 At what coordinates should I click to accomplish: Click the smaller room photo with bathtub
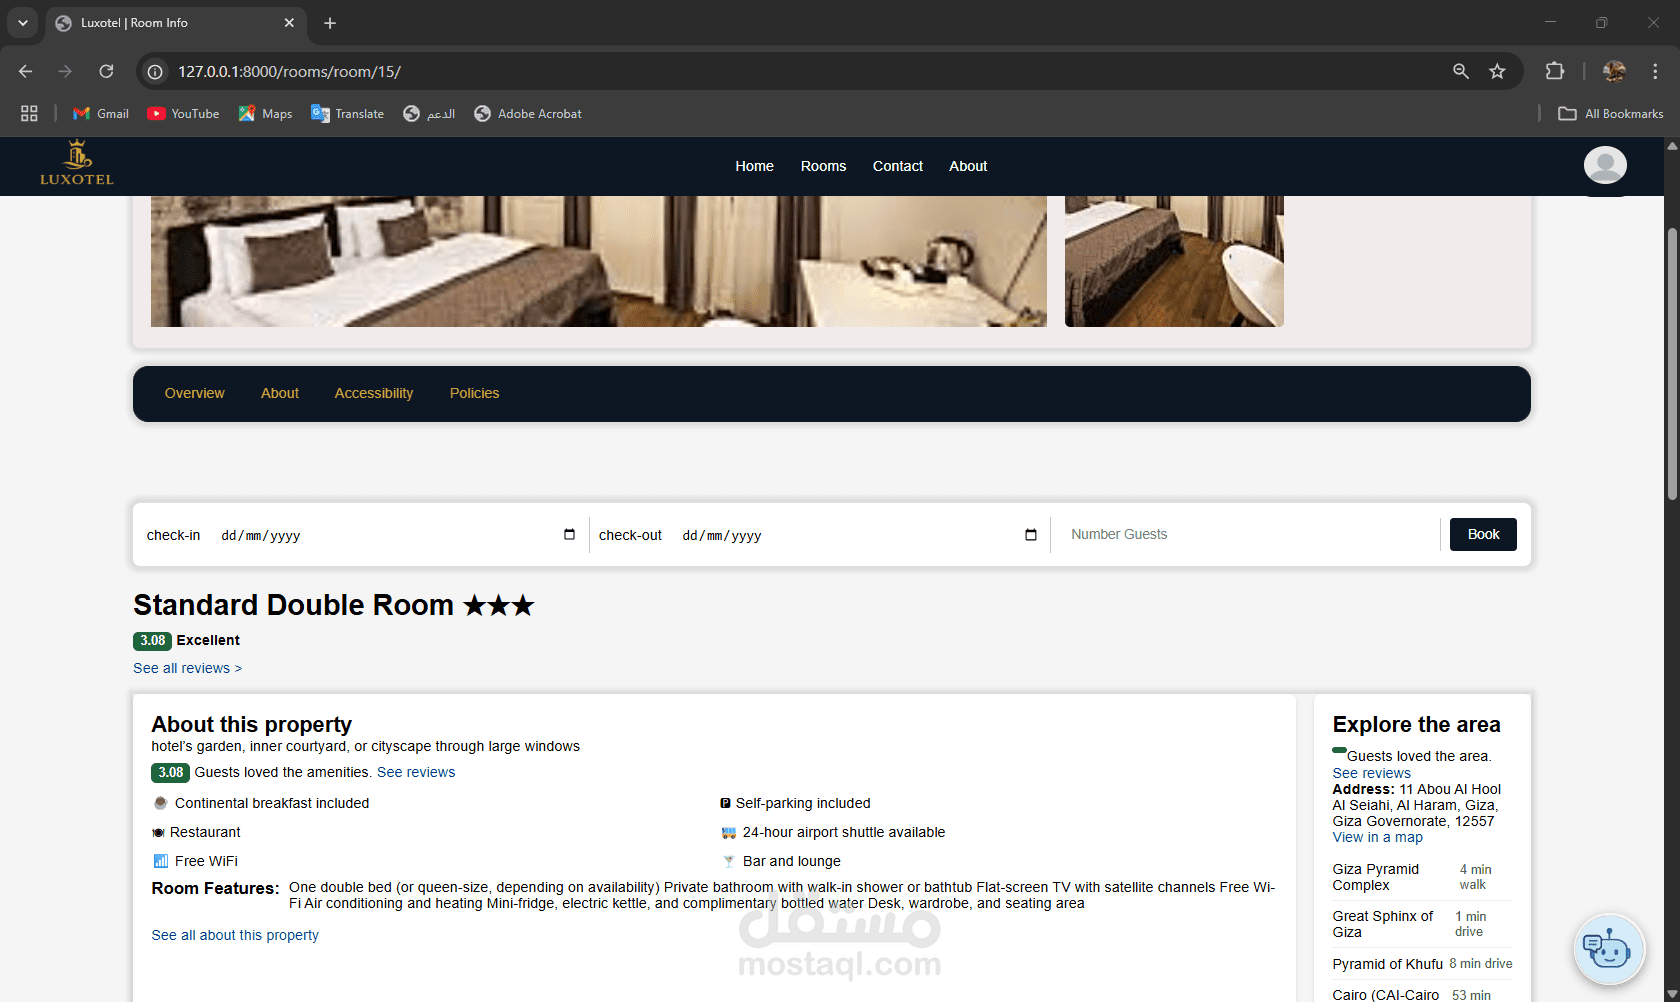pos(1174,261)
